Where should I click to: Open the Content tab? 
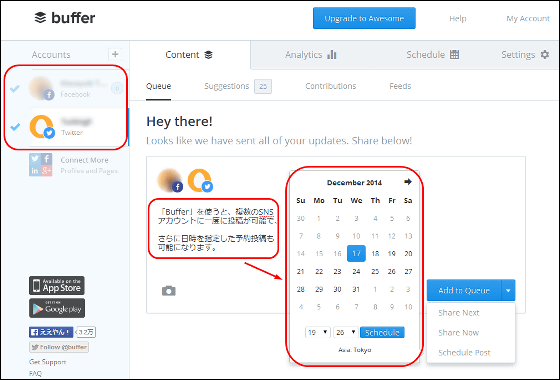[189, 55]
